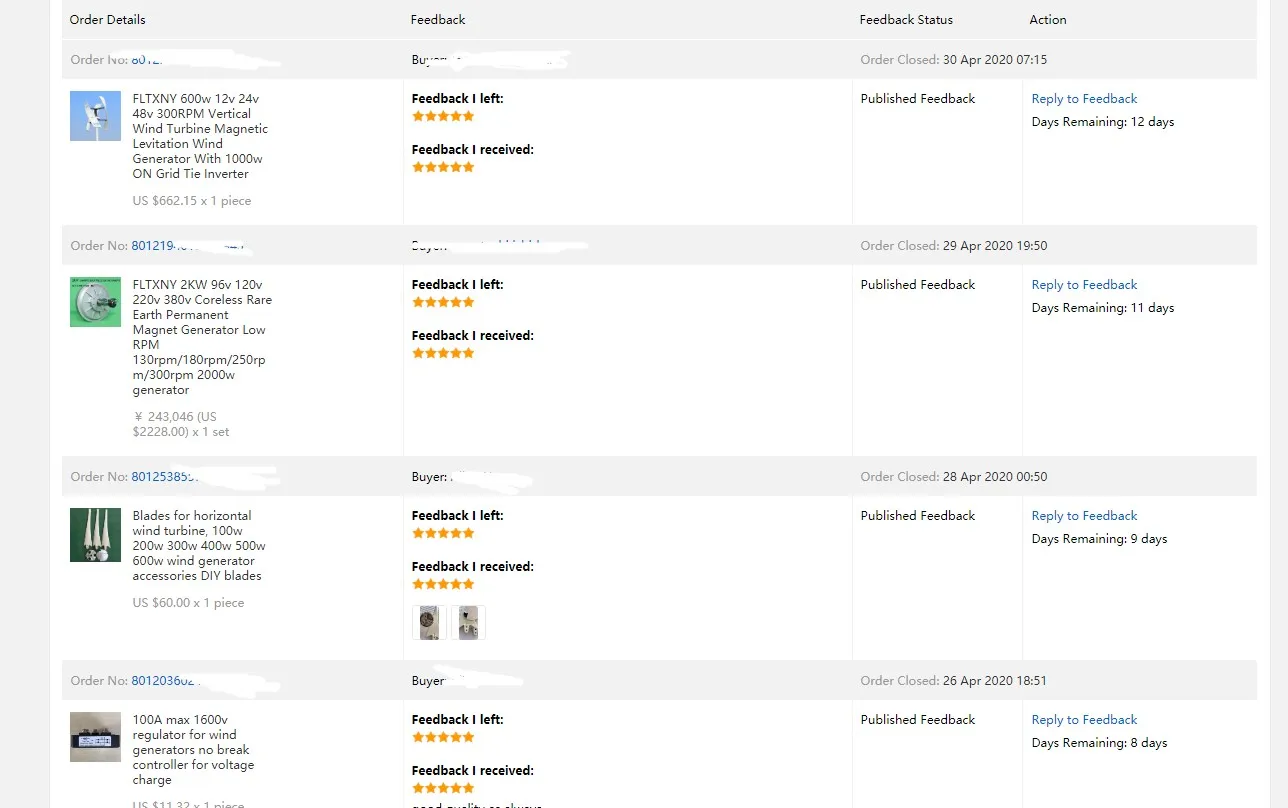Reply to Feedback with 12 days remaining
This screenshot has width=1288, height=808.
[1084, 99]
